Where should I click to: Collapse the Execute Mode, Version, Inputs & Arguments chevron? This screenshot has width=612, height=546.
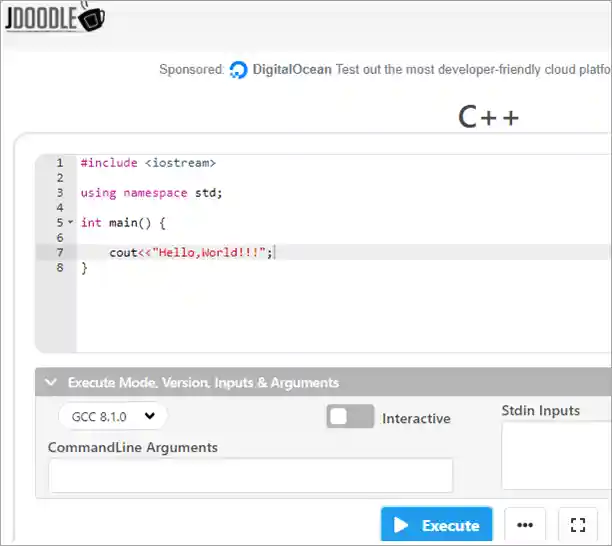pos(51,382)
